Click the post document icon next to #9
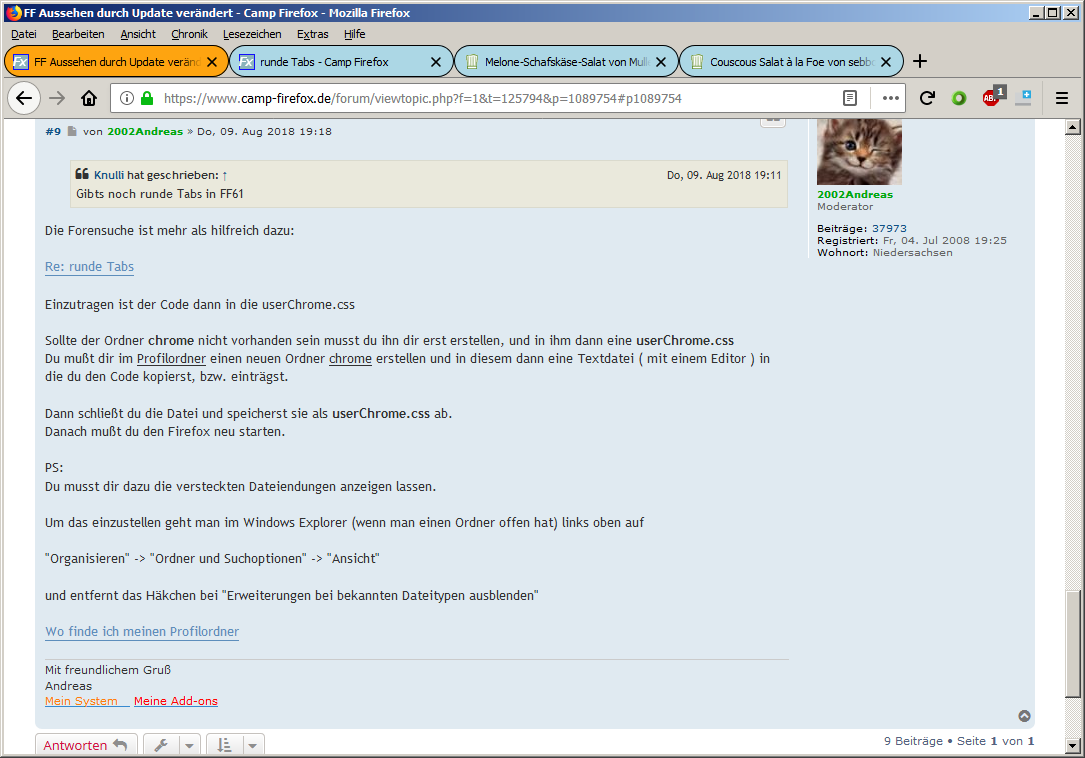Screen dimensions: 1085x758 (72, 132)
